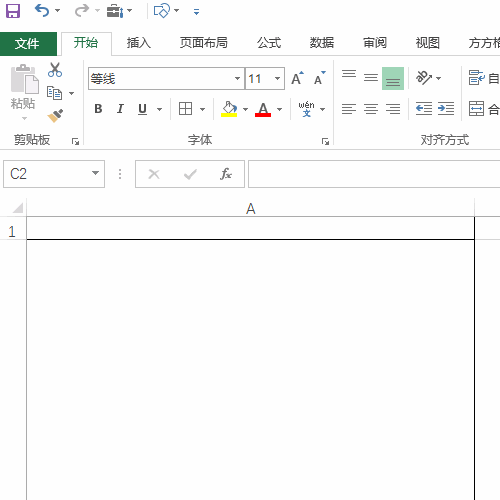Click the wén phonetic guide icon
This screenshot has width=500, height=500.
306,109
